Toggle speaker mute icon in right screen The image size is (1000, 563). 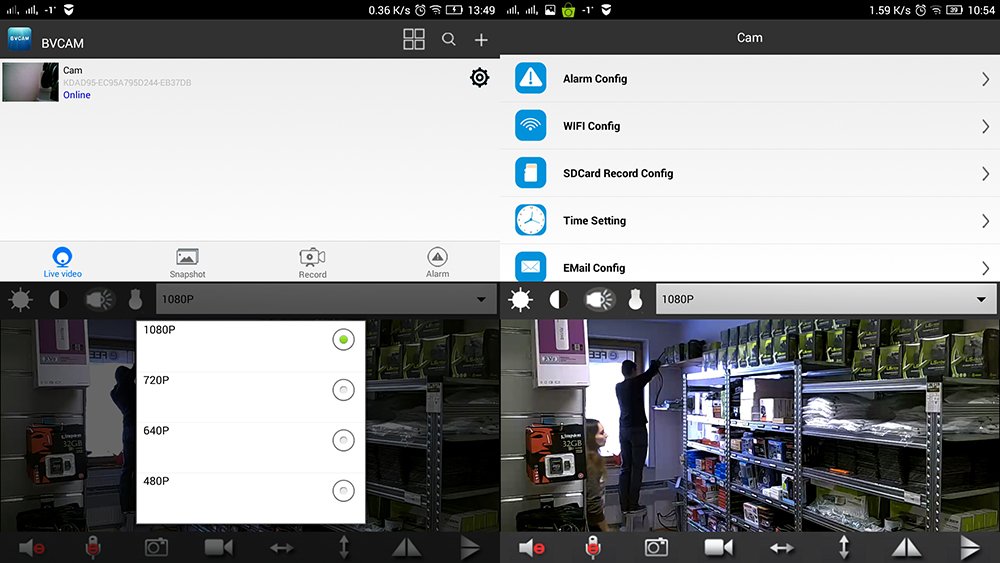coord(531,548)
